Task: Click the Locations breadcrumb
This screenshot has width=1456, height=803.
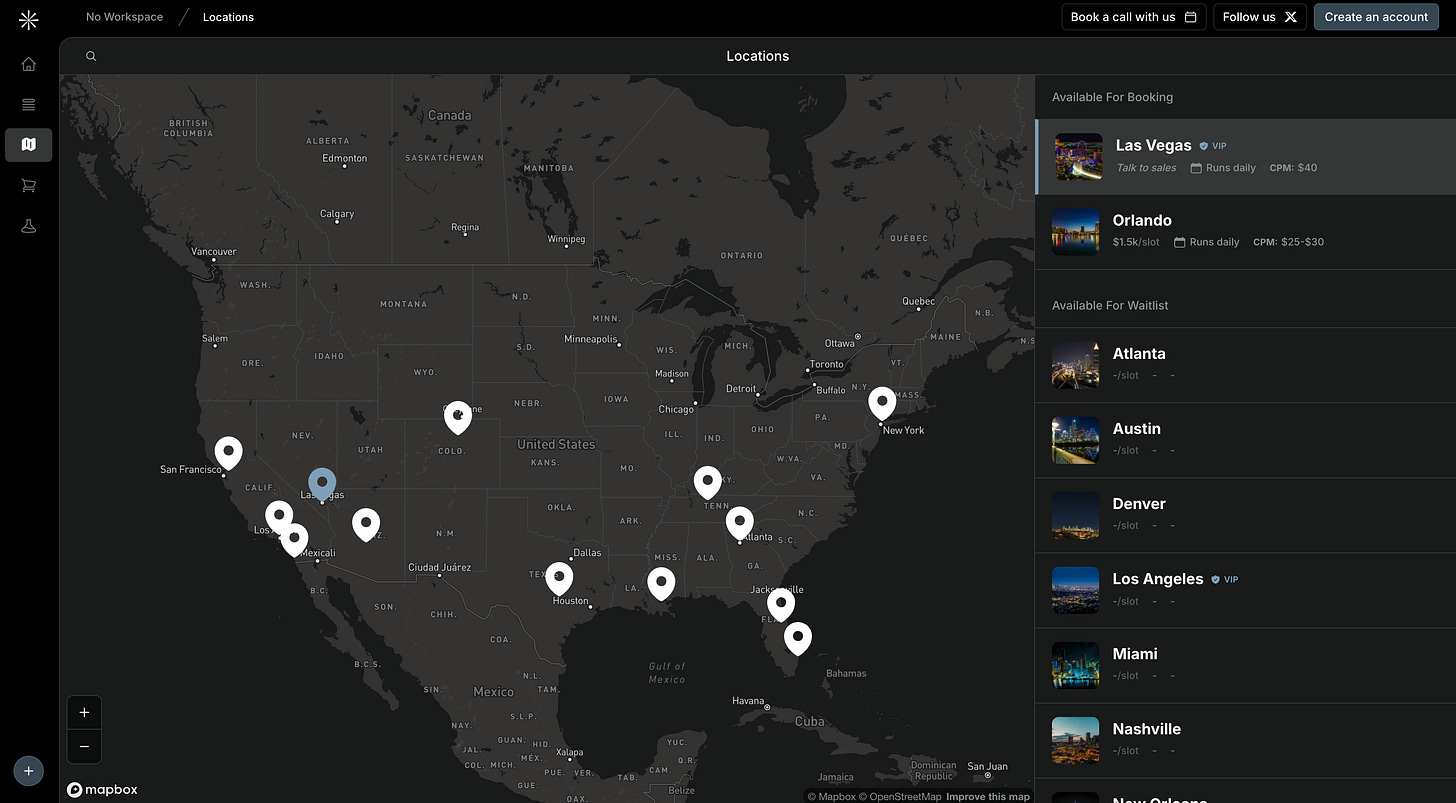Action: tap(228, 17)
